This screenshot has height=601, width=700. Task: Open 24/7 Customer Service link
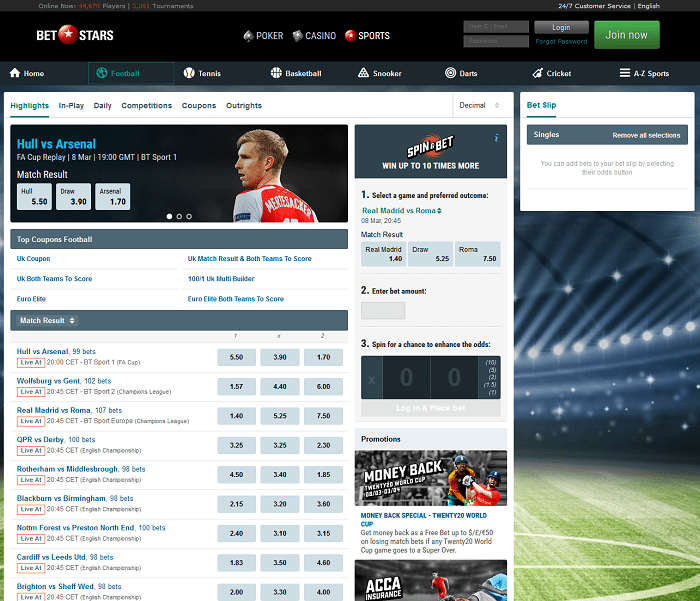tap(594, 6)
